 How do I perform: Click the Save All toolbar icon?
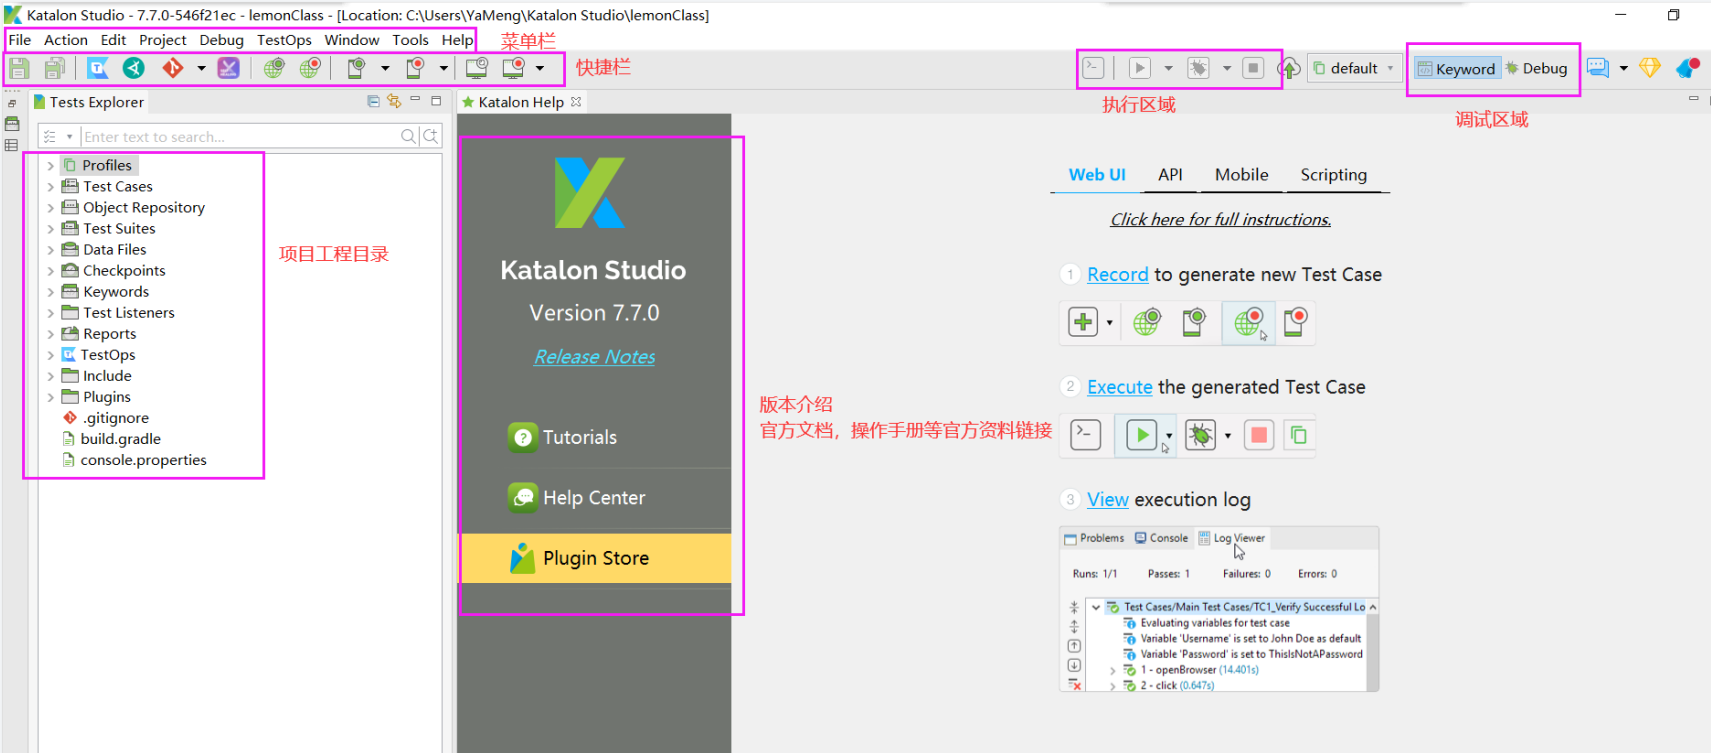point(55,68)
